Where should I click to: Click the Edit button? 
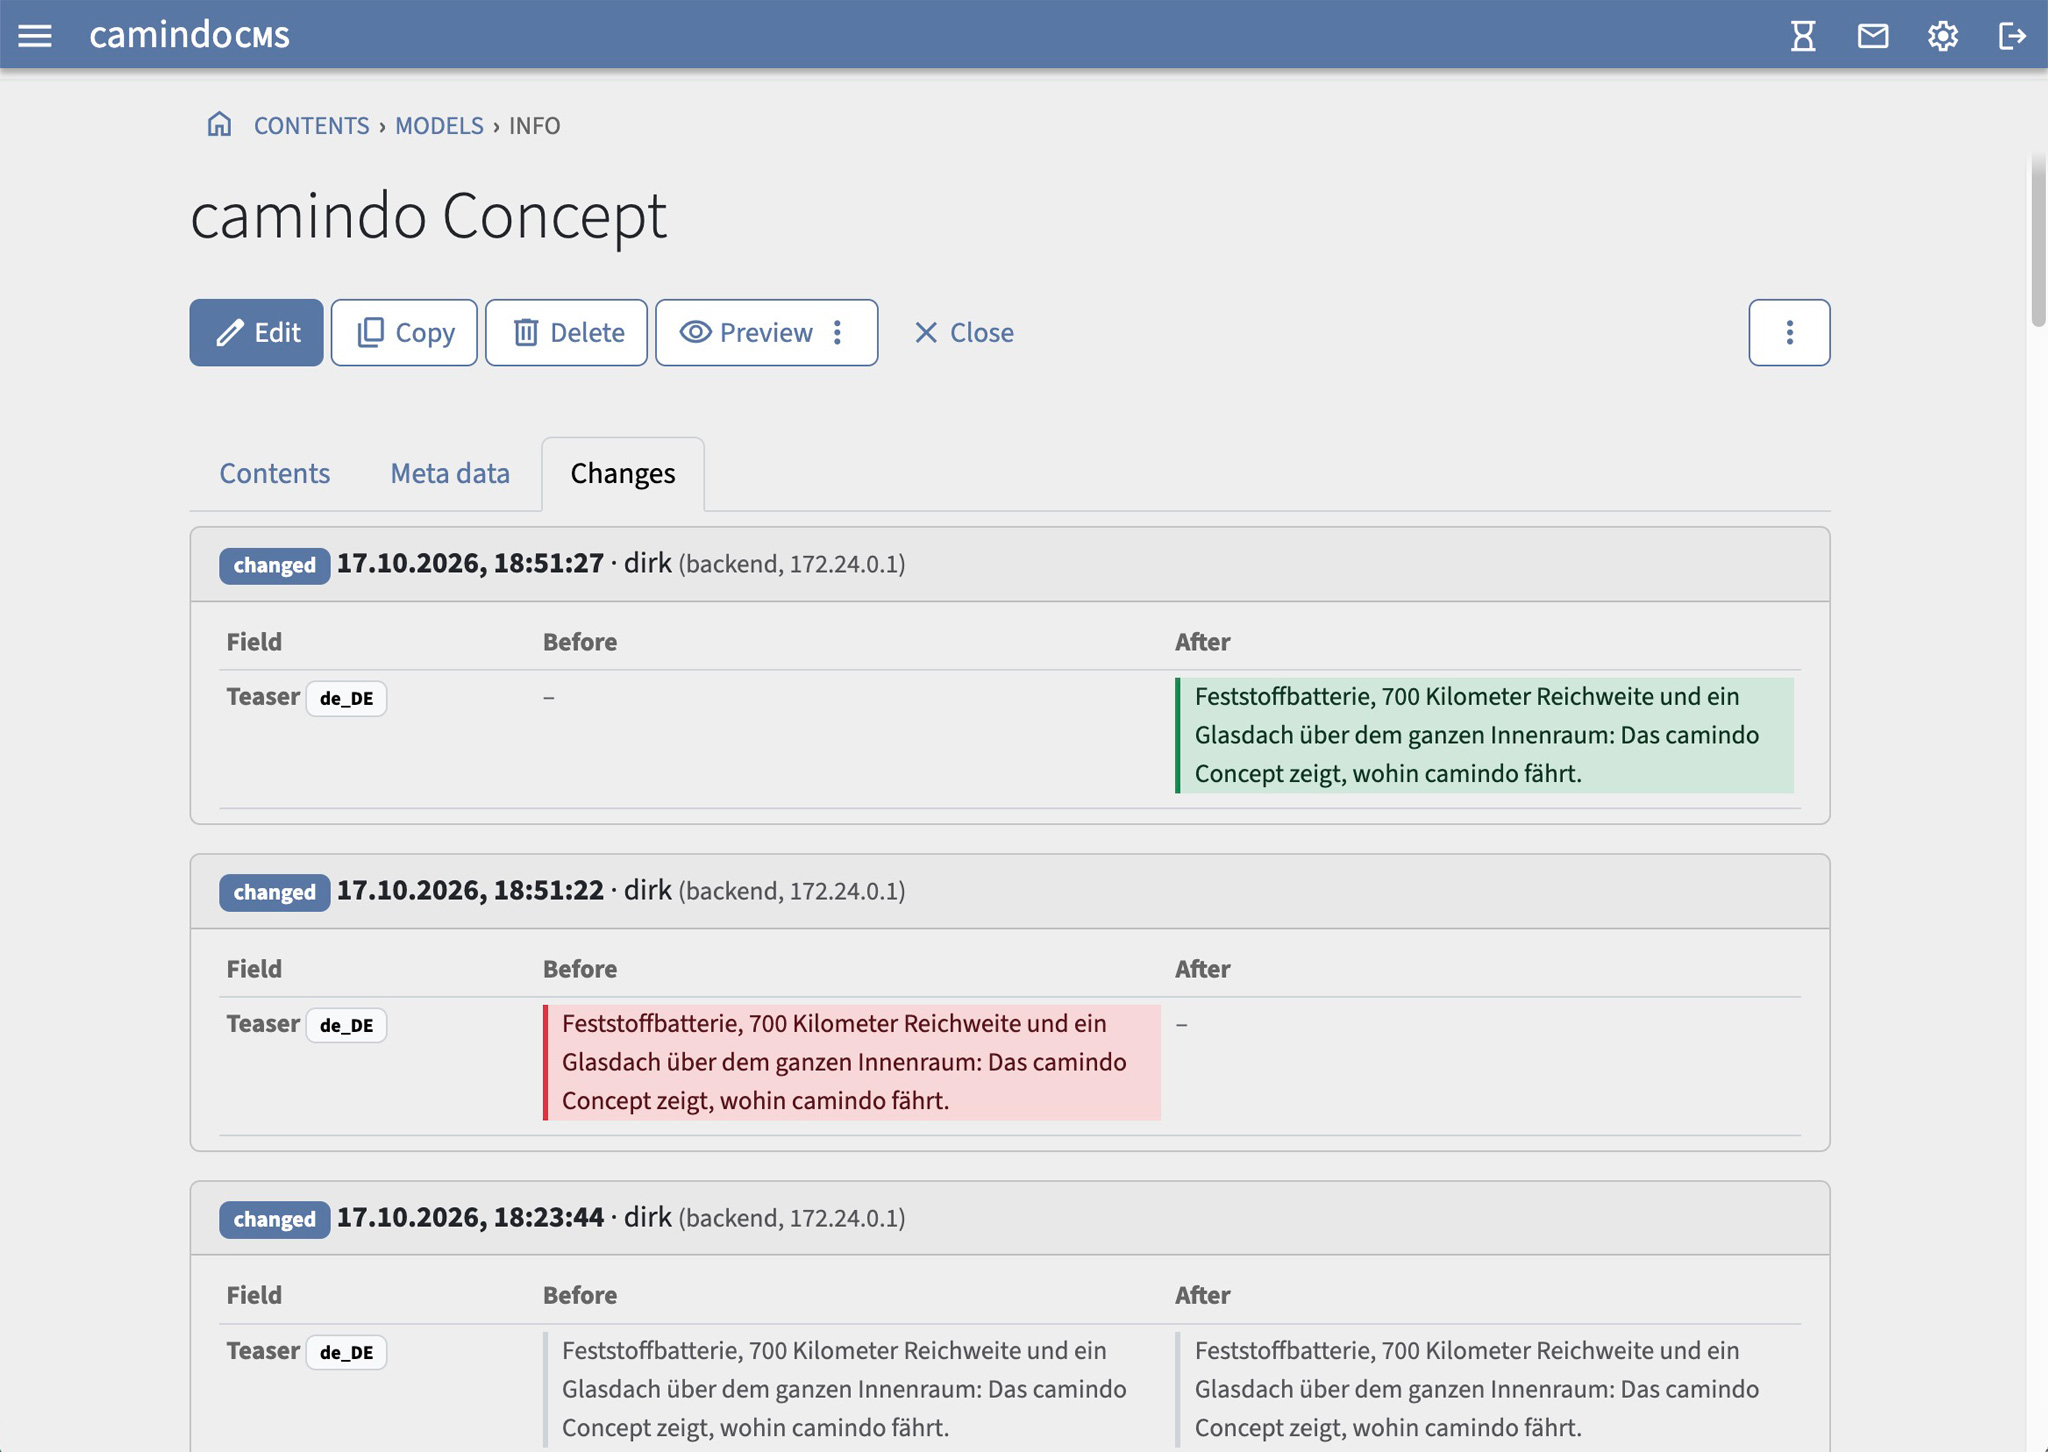pos(256,332)
